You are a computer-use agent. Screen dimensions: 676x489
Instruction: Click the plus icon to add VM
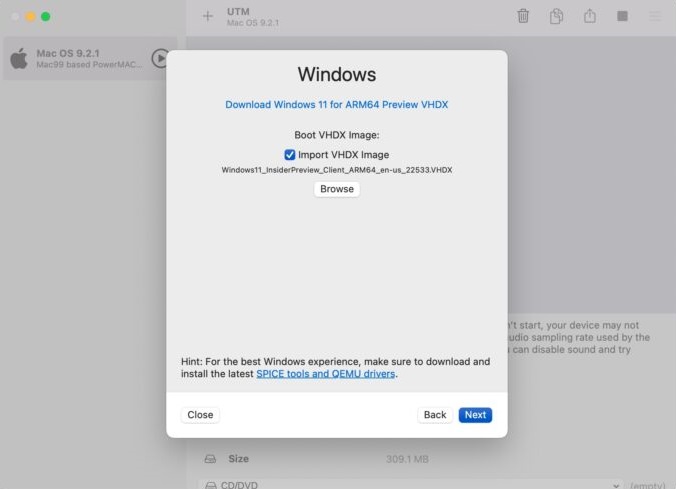click(208, 16)
